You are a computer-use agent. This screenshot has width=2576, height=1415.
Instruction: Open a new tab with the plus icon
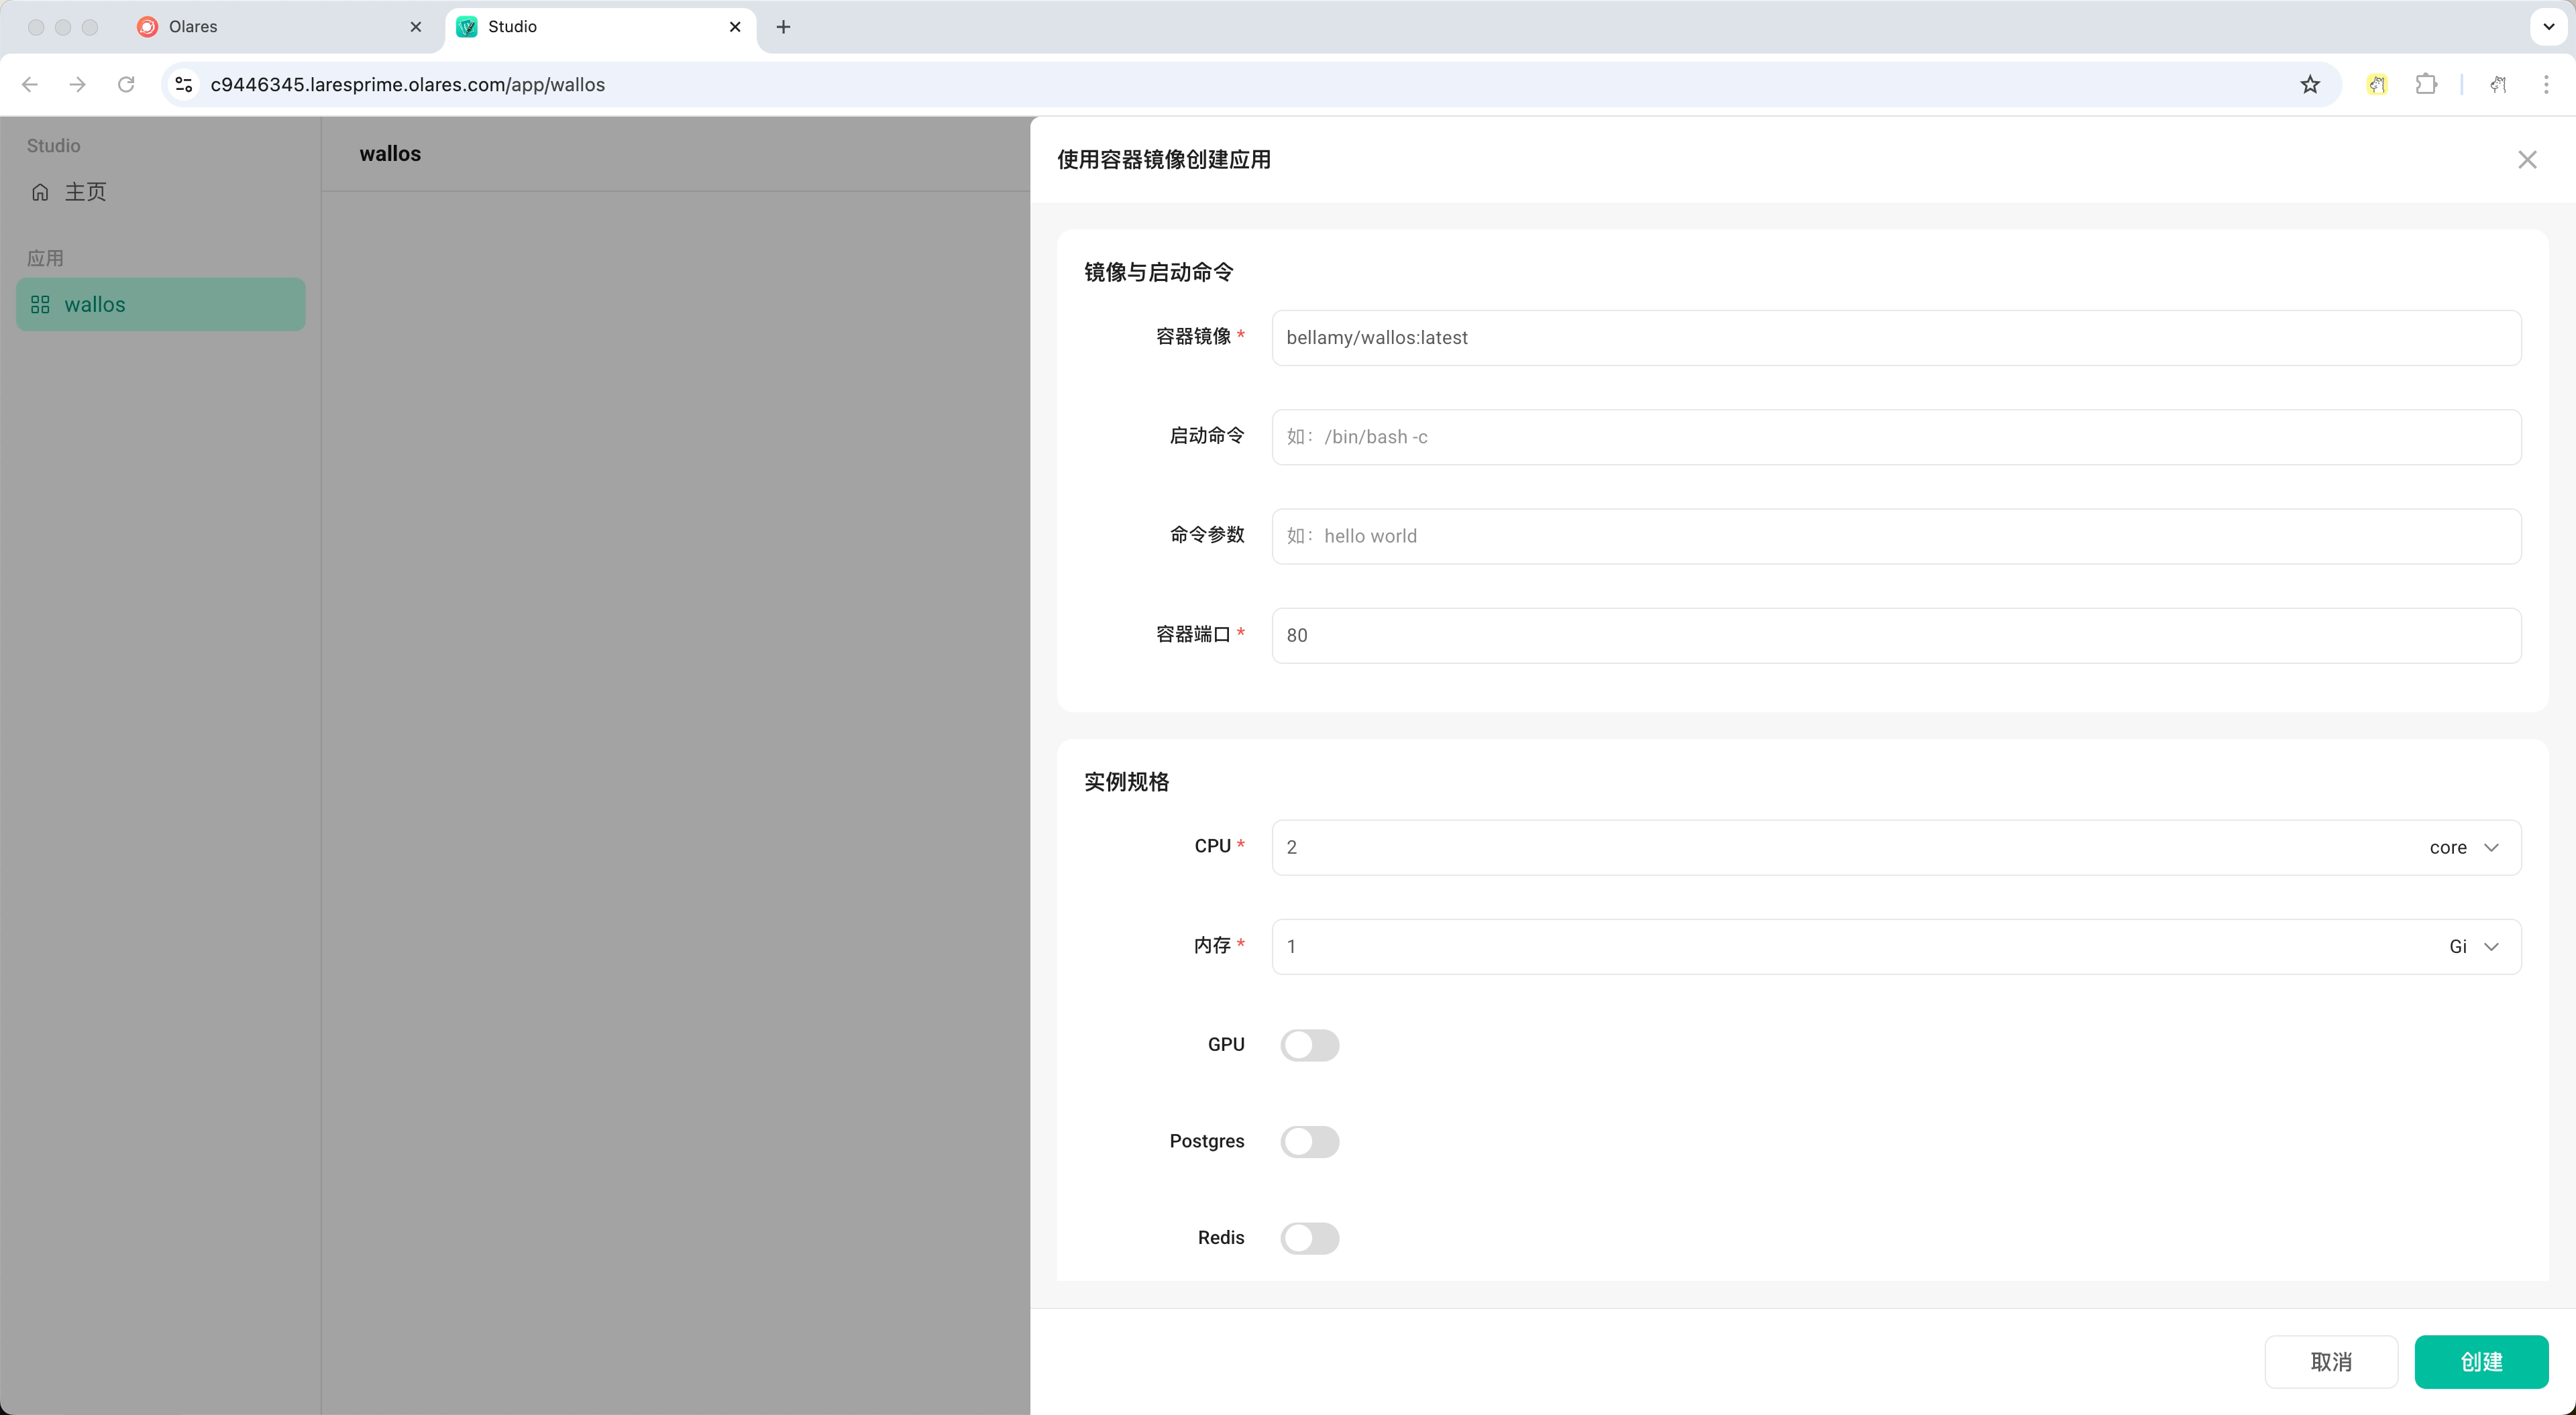[x=783, y=27]
